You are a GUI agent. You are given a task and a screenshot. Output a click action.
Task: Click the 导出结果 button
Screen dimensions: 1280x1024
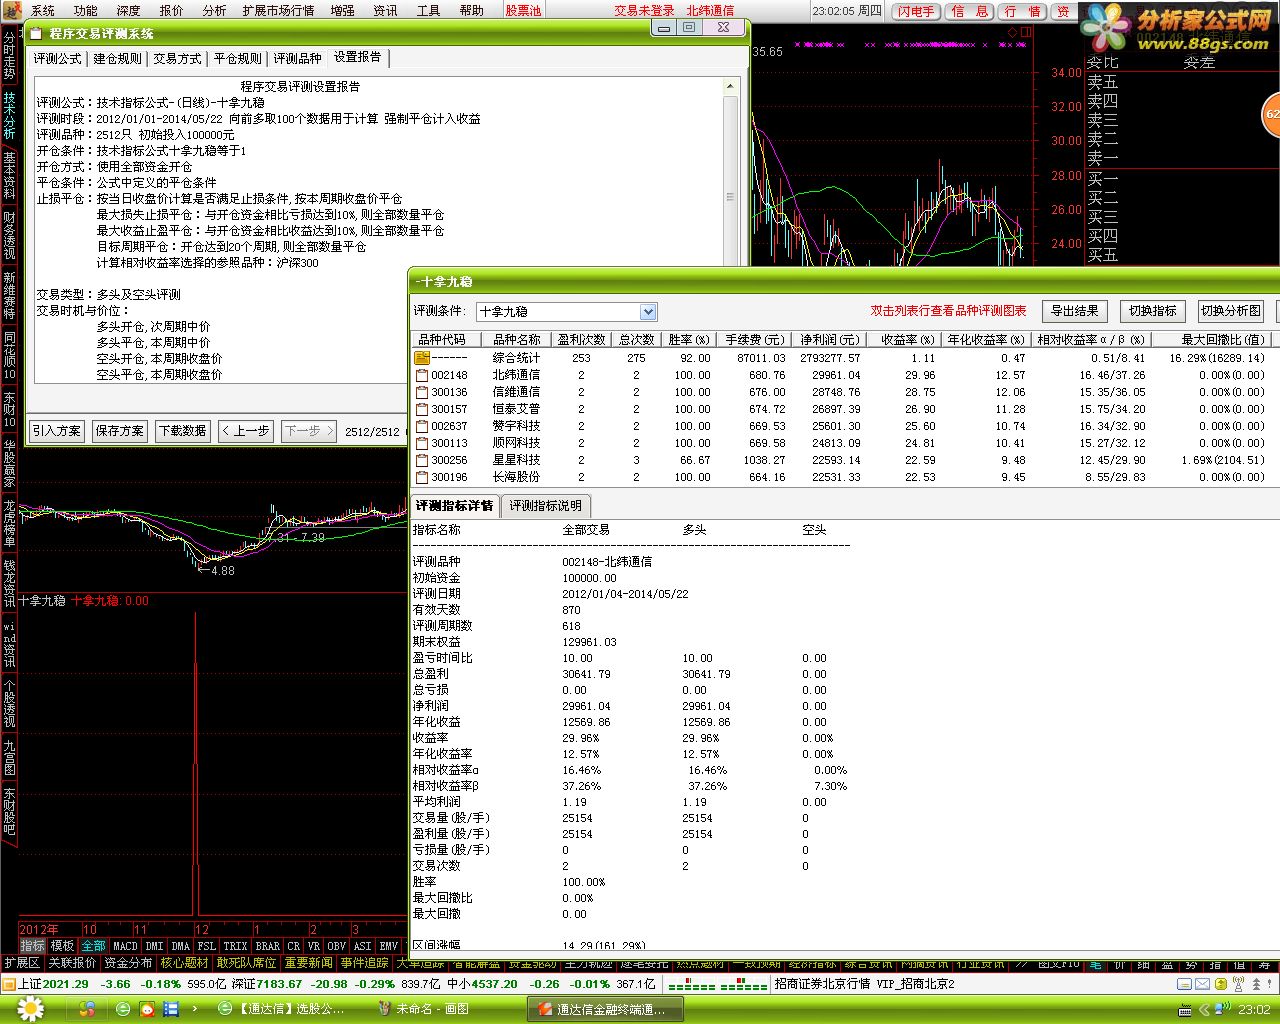tap(1074, 311)
